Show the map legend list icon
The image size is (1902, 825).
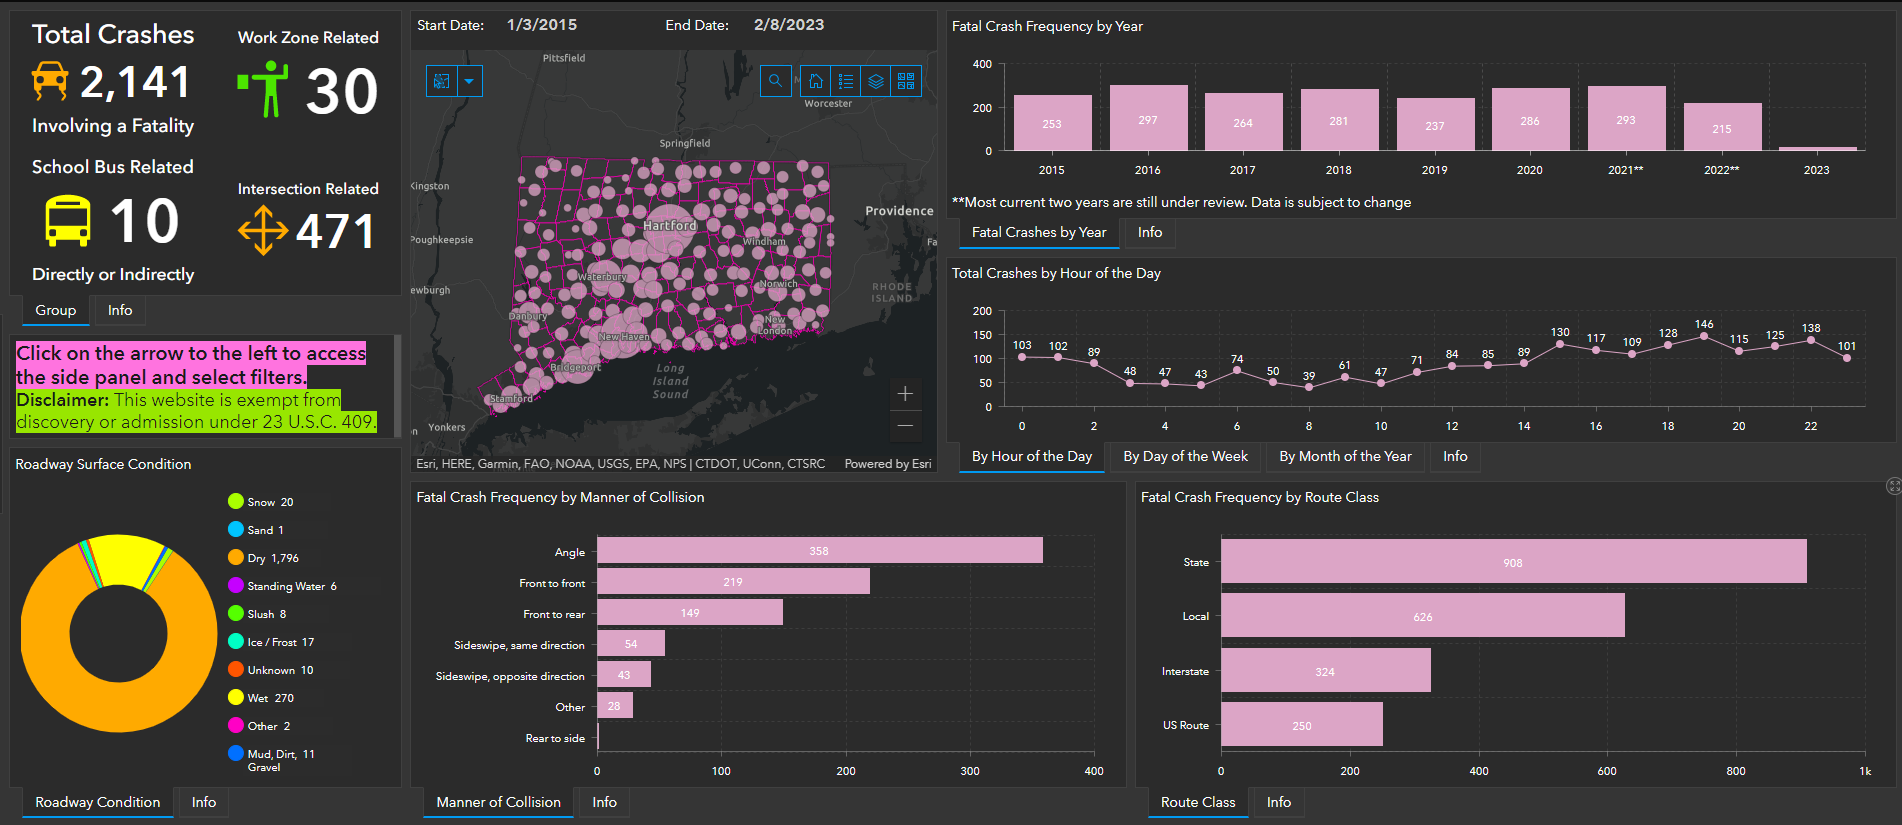846,81
